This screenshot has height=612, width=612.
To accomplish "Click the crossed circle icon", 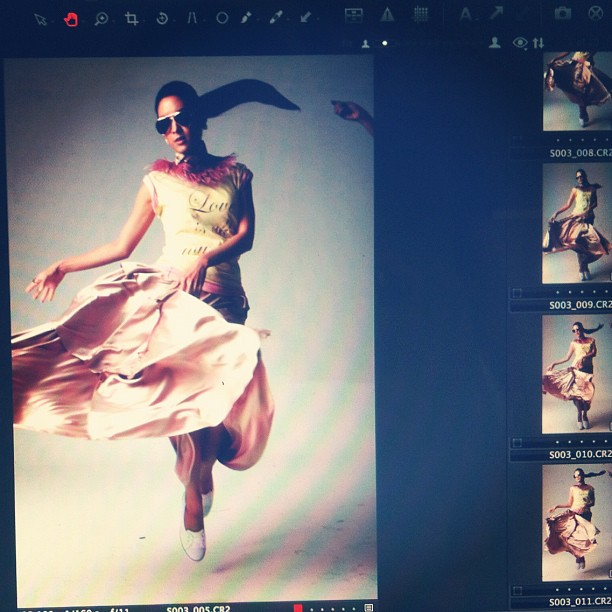I will point(596,13).
